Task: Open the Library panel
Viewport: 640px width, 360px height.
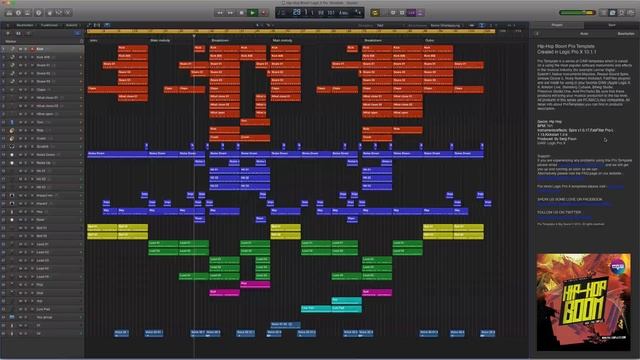Action: (9, 13)
